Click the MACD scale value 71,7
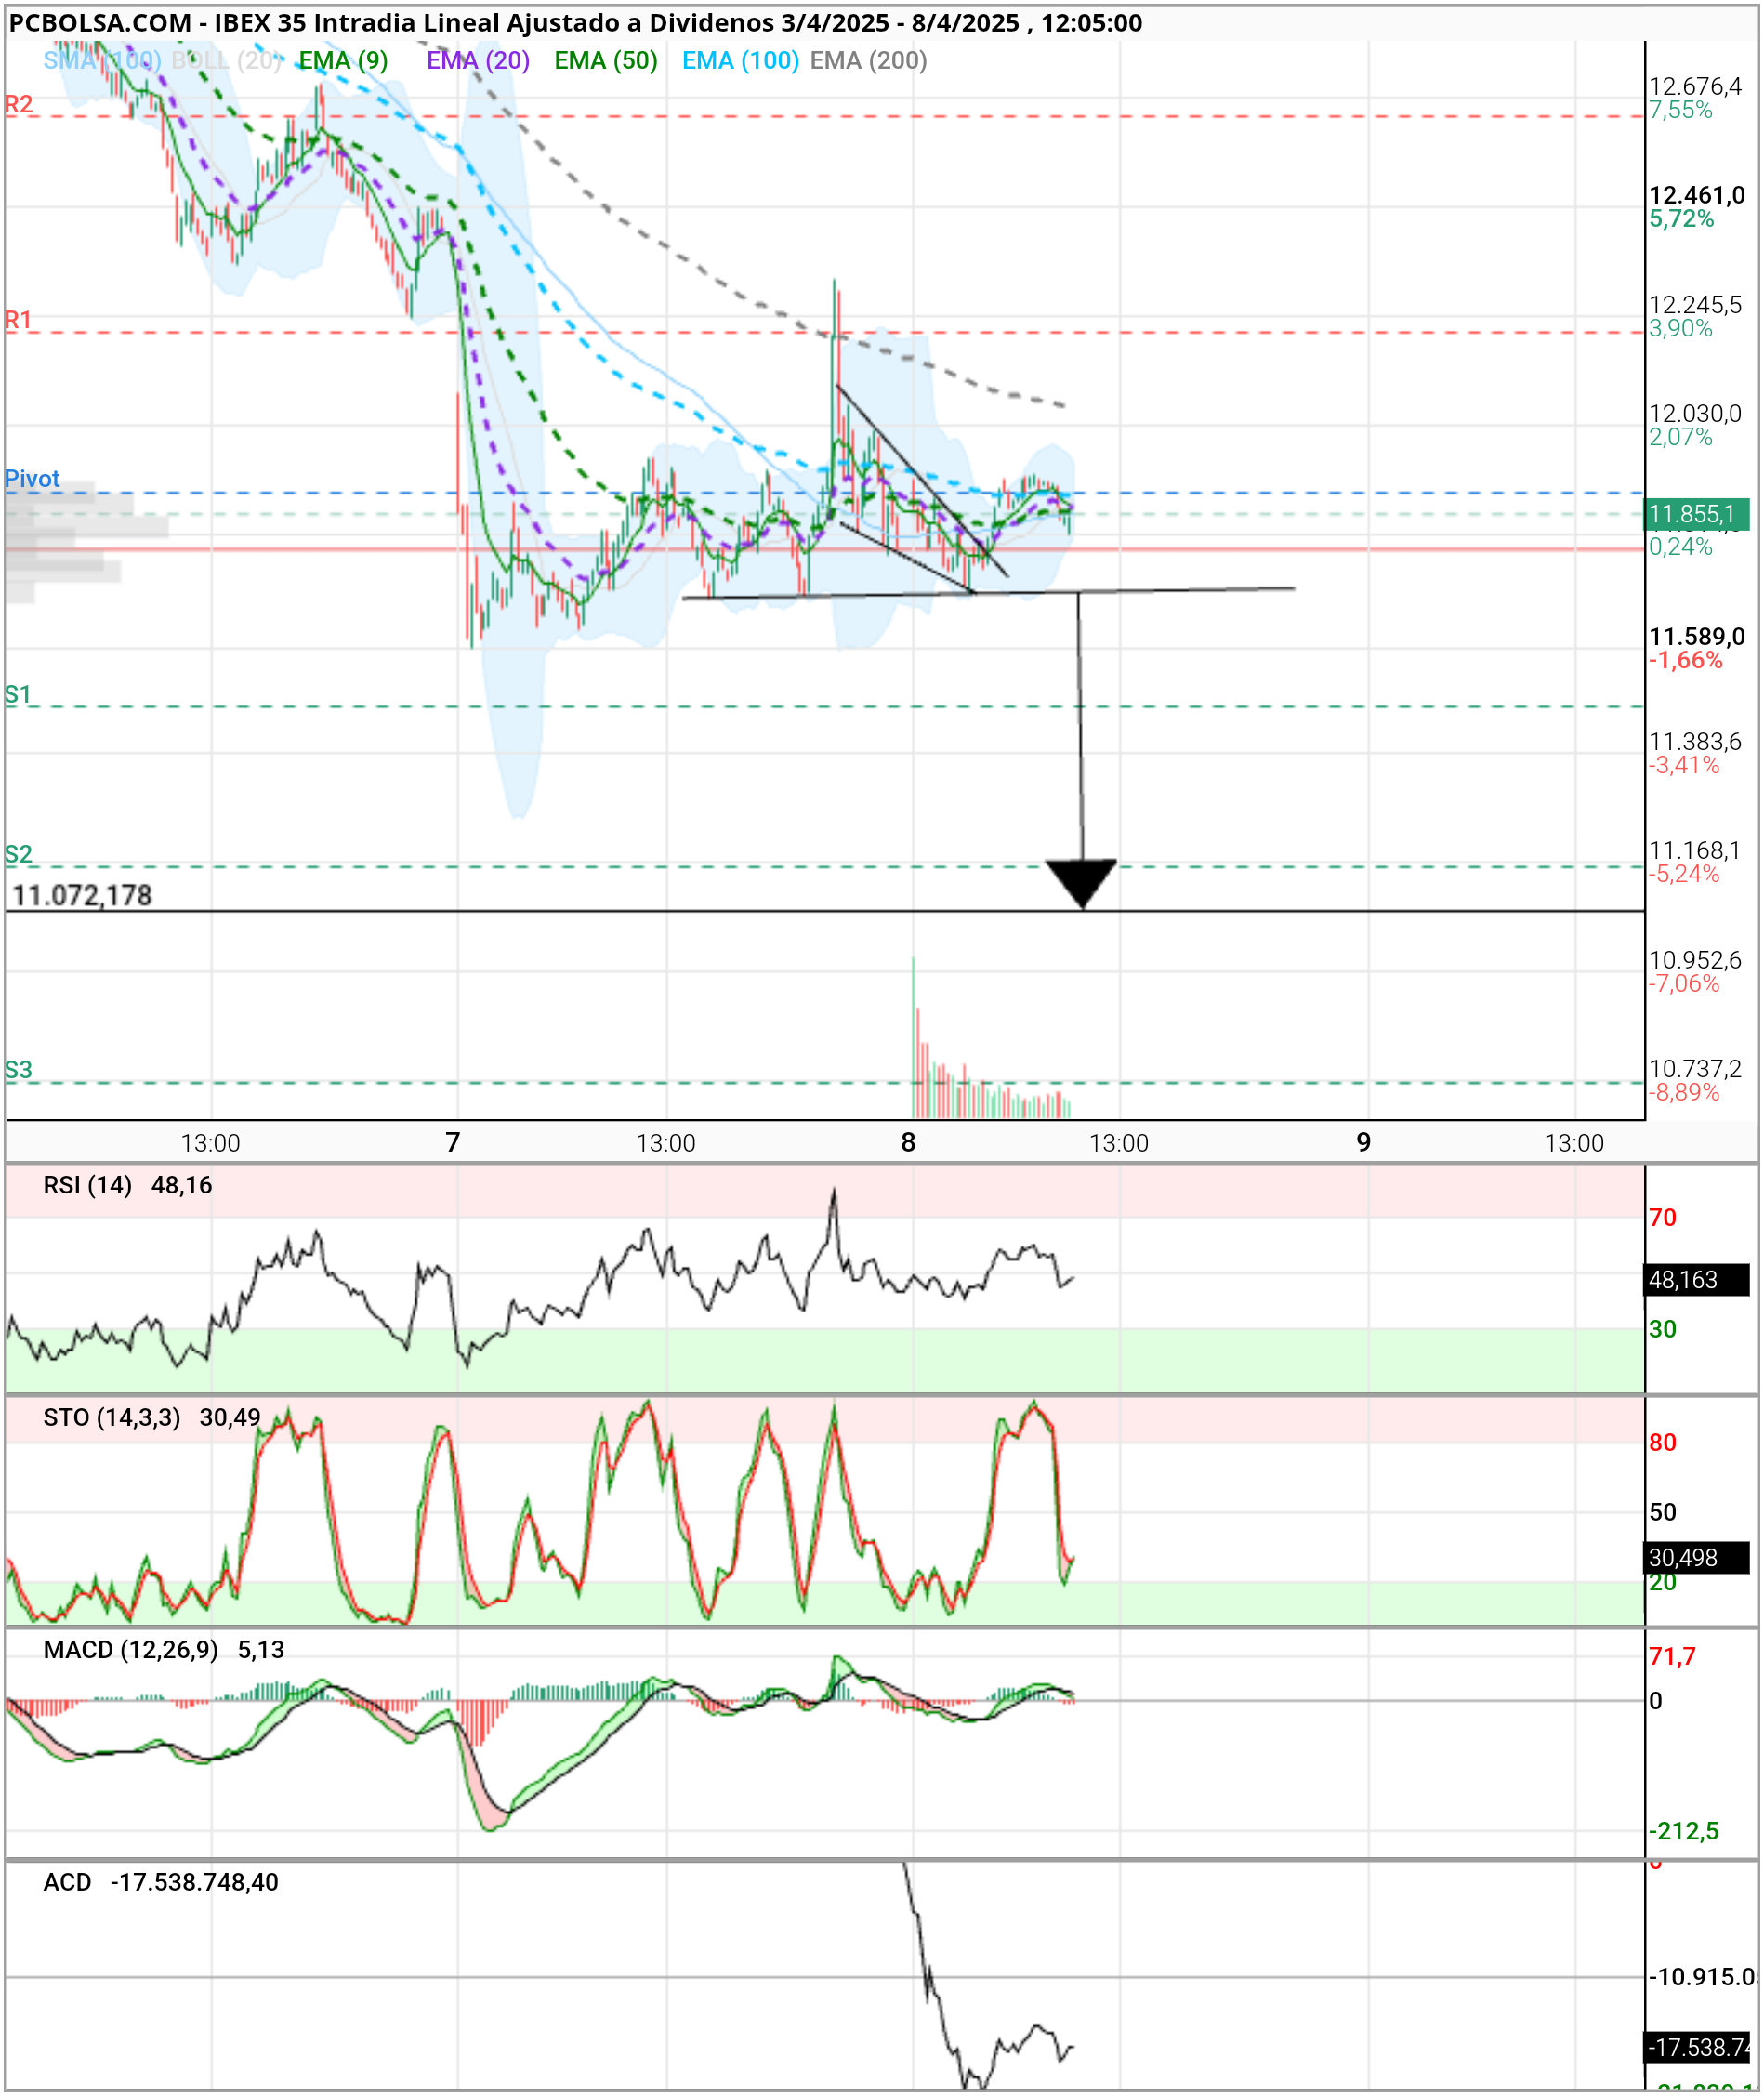1764x2096 pixels. [x=1672, y=1656]
